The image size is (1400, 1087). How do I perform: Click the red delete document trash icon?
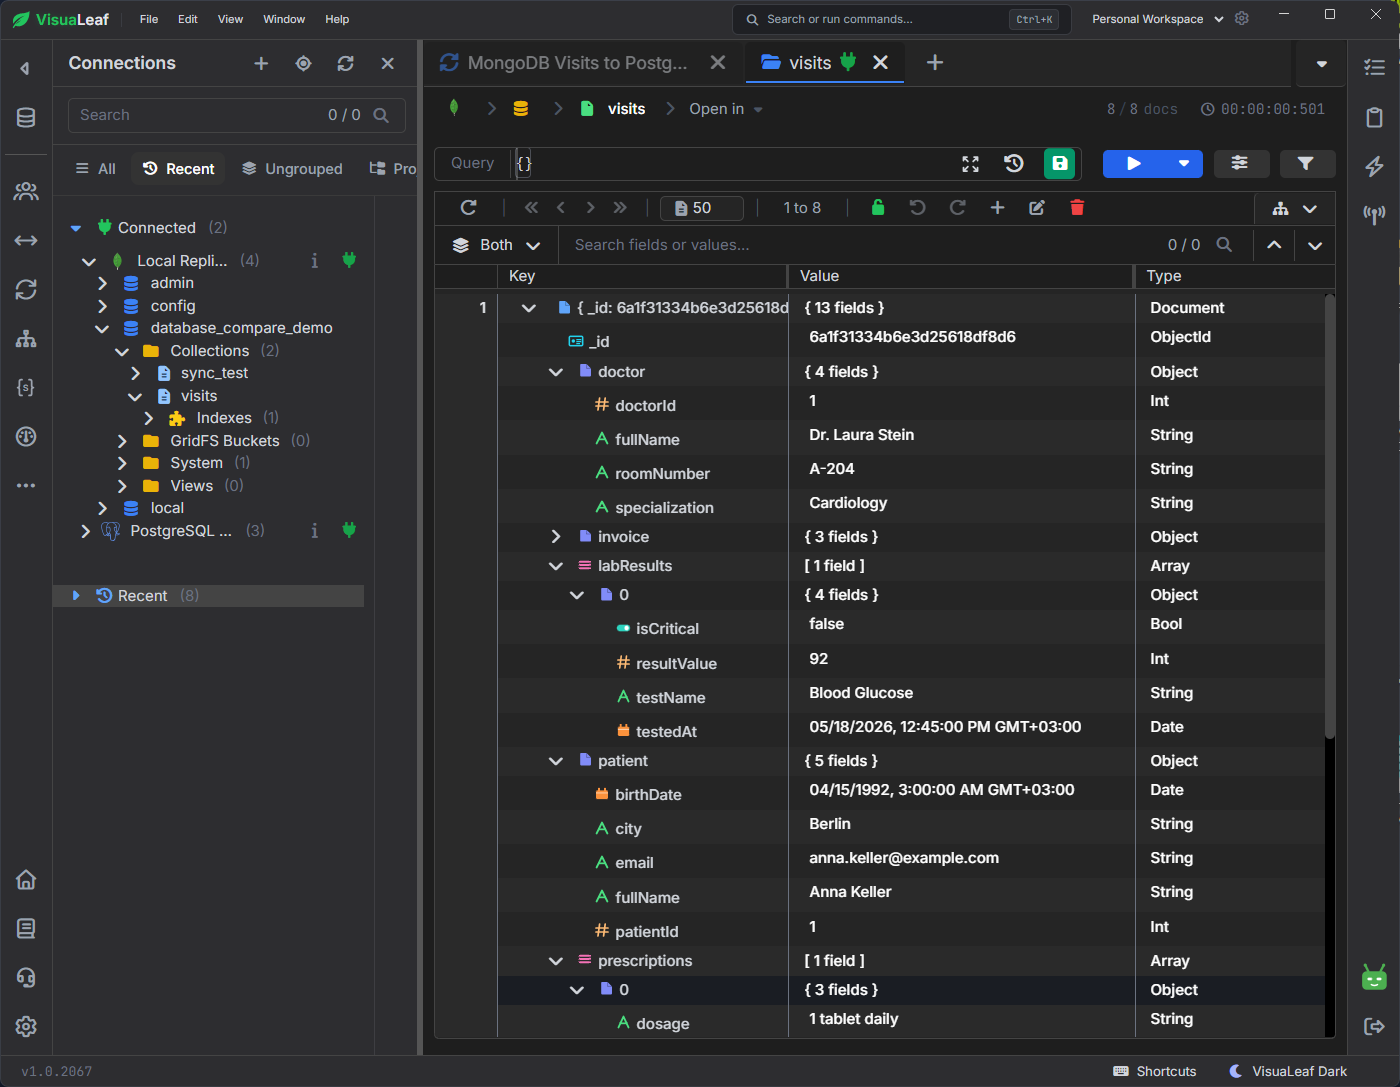click(1077, 207)
